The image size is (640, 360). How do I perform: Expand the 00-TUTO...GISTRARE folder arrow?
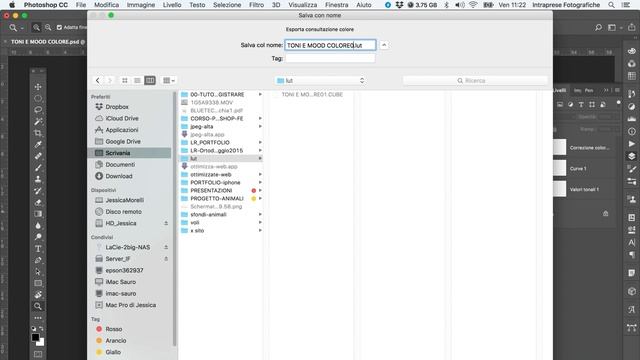click(x=260, y=94)
